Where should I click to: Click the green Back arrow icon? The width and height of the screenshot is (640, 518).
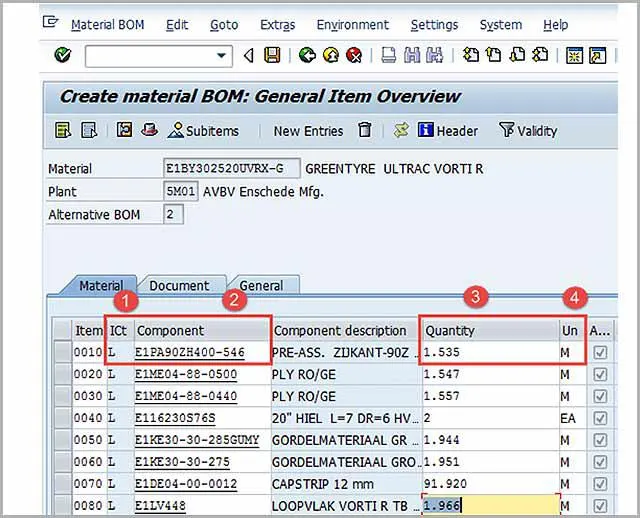click(x=307, y=55)
